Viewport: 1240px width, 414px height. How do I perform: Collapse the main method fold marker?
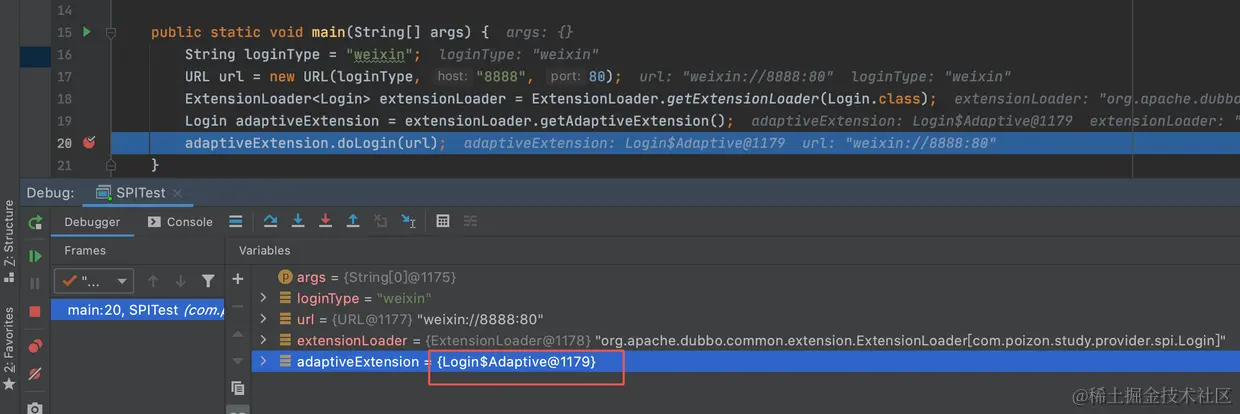pyautogui.click(x=111, y=32)
